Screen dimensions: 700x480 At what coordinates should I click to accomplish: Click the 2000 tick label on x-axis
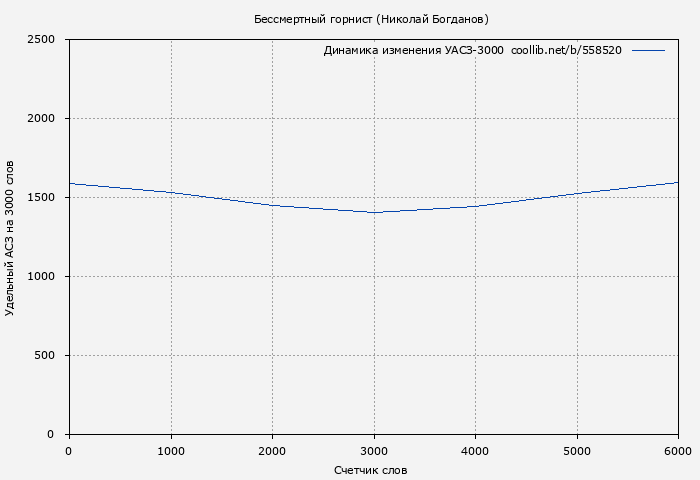(272, 452)
